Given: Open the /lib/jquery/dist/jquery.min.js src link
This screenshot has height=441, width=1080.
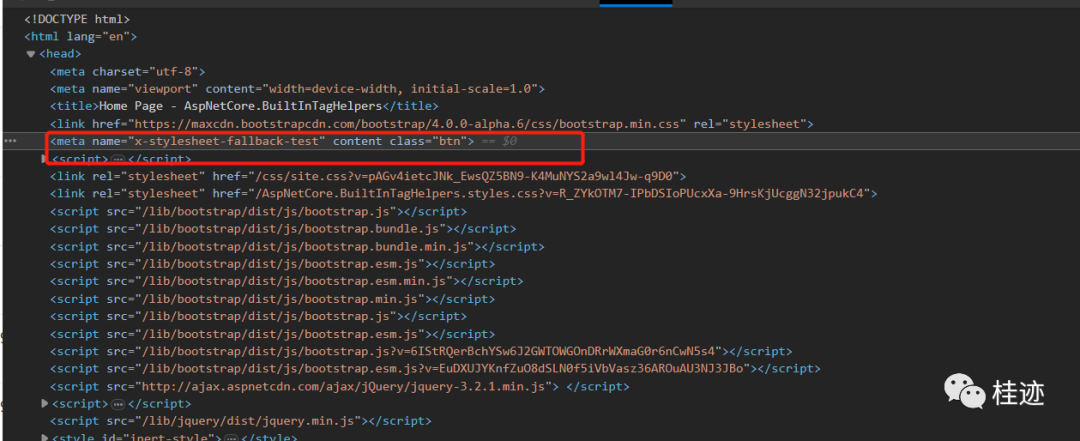Looking at the screenshot, I should [252, 421].
